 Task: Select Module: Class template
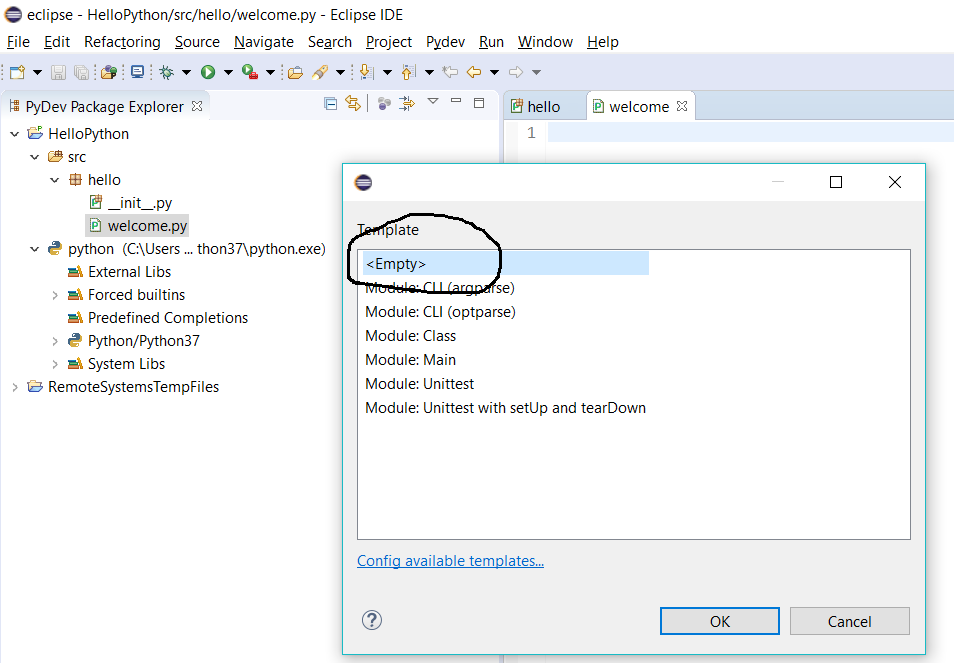[x=410, y=336]
